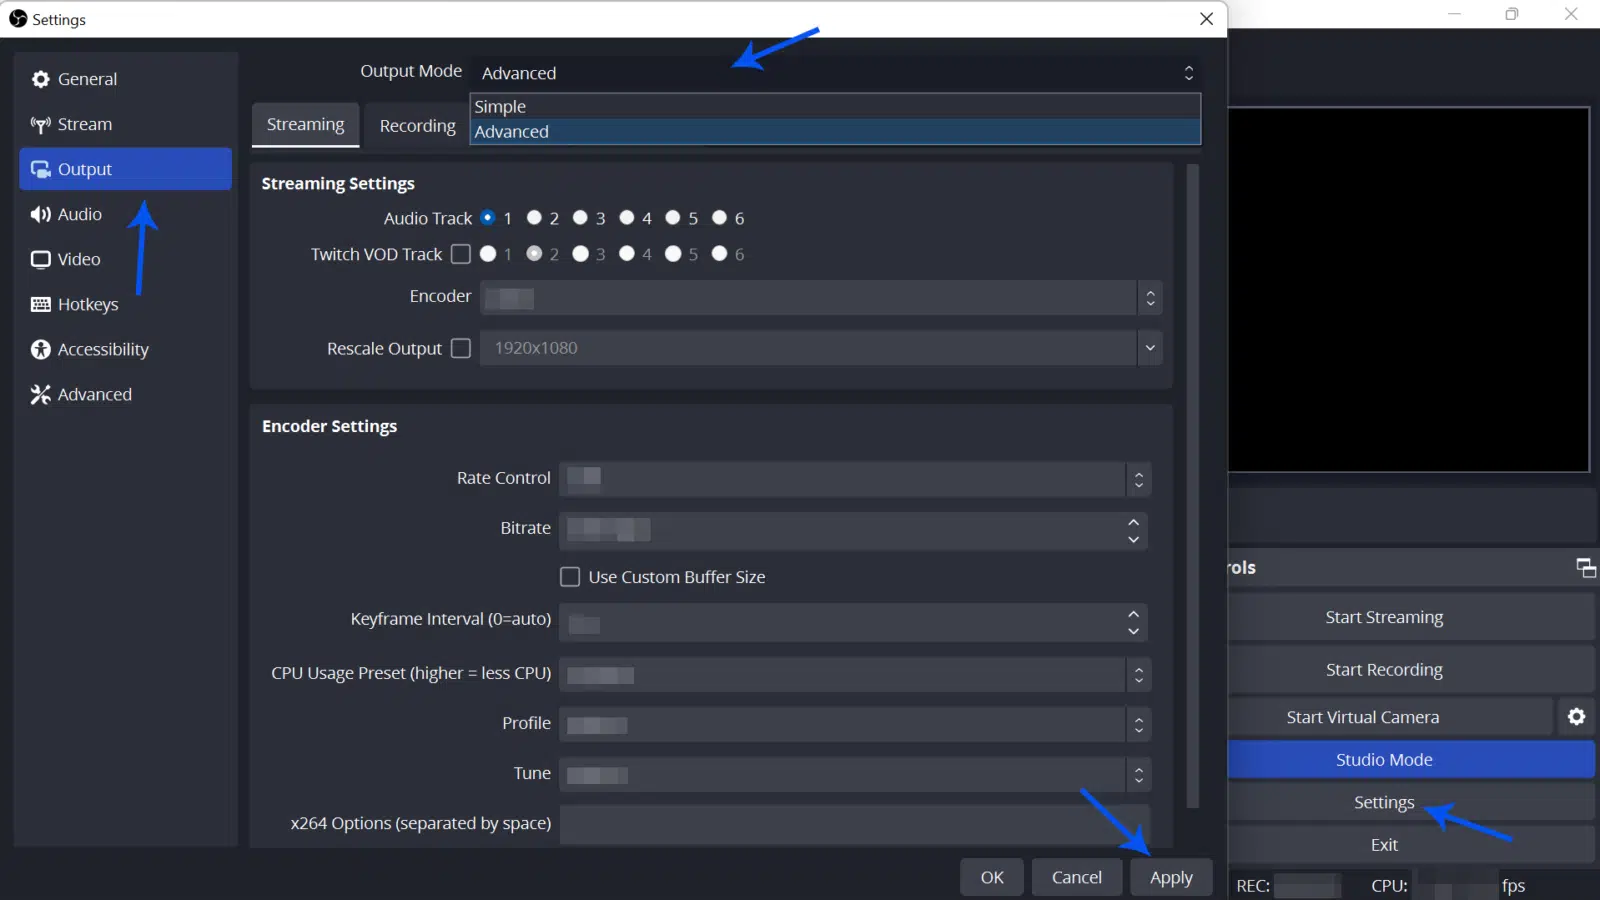
Task: Click the x264 Options input field
Action: click(x=855, y=824)
